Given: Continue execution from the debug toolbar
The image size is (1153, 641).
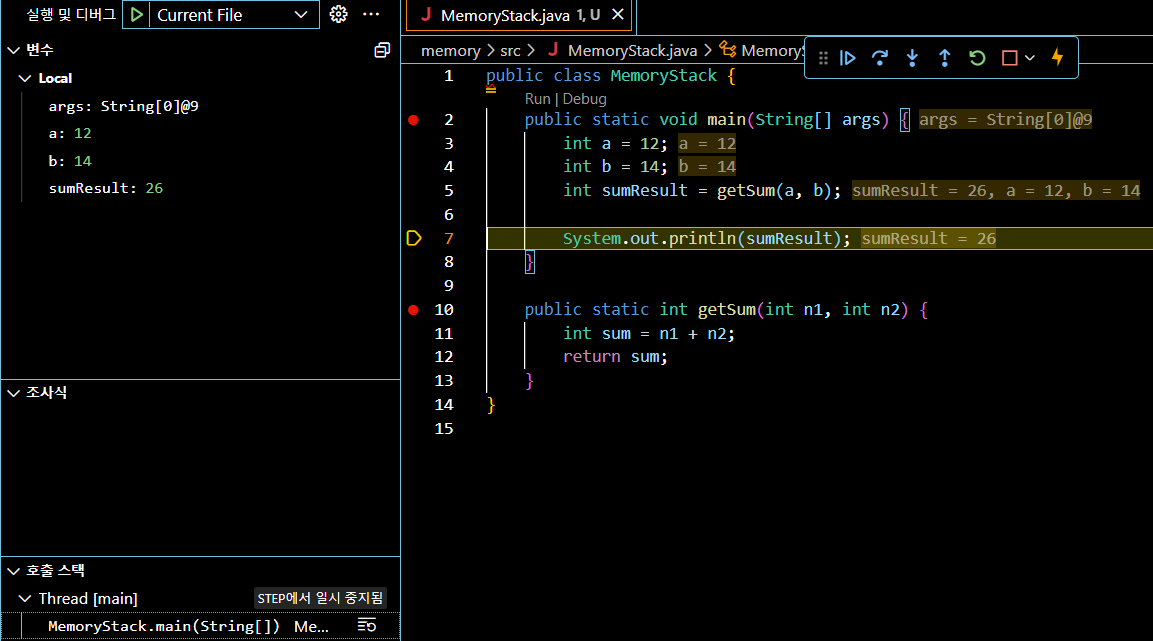Looking at the screenshot, I should click(847, 58).
